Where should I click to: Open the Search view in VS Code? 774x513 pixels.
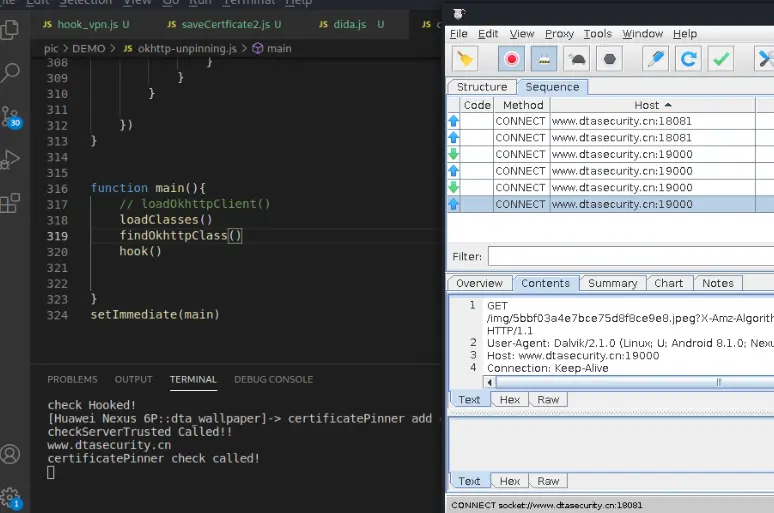click(10, 73)
